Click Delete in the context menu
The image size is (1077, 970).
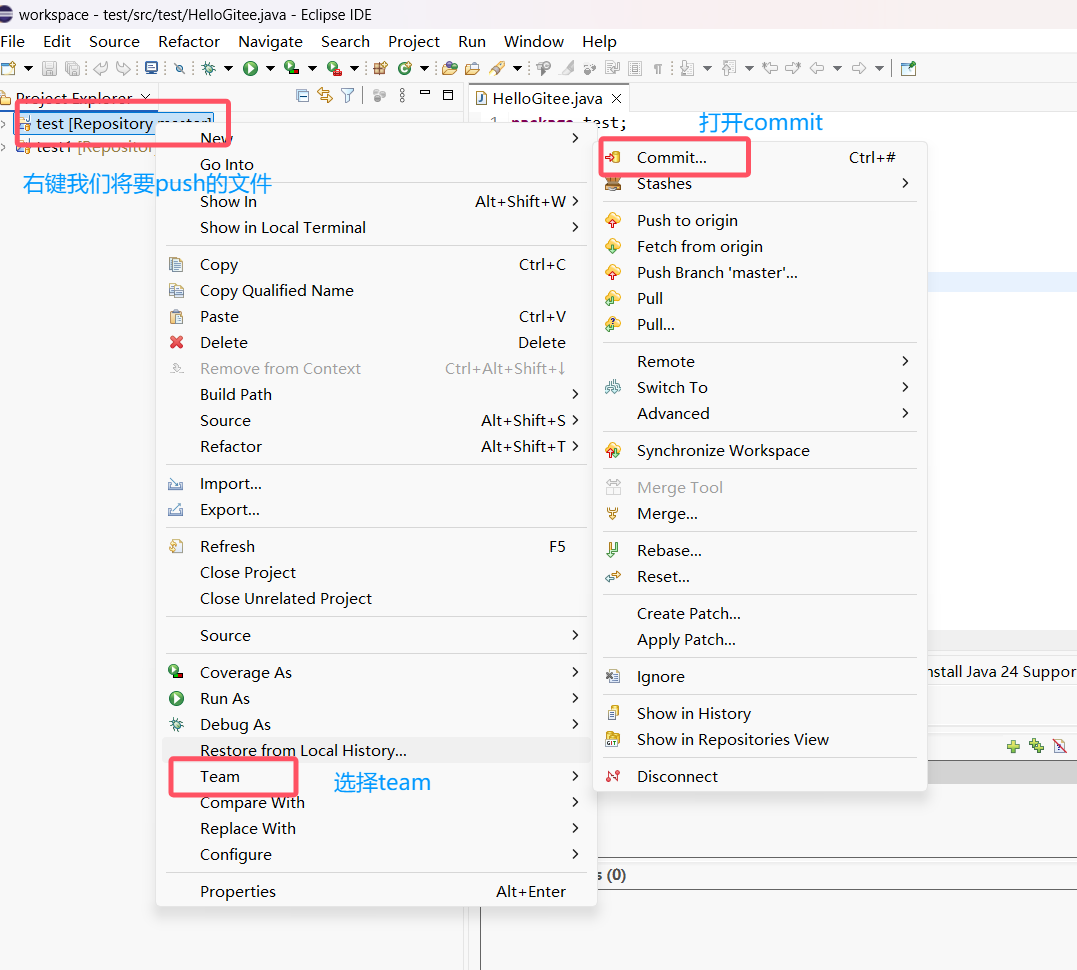[x=374, y=342]
